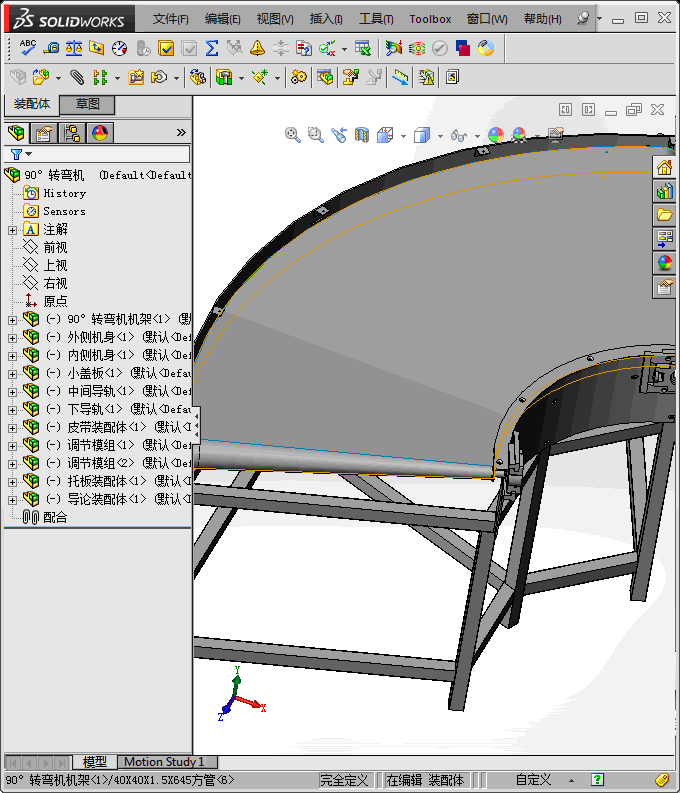Select the 模型 bottom tab
Viewport: 680px width, 793px height.
tap(95, 762)
